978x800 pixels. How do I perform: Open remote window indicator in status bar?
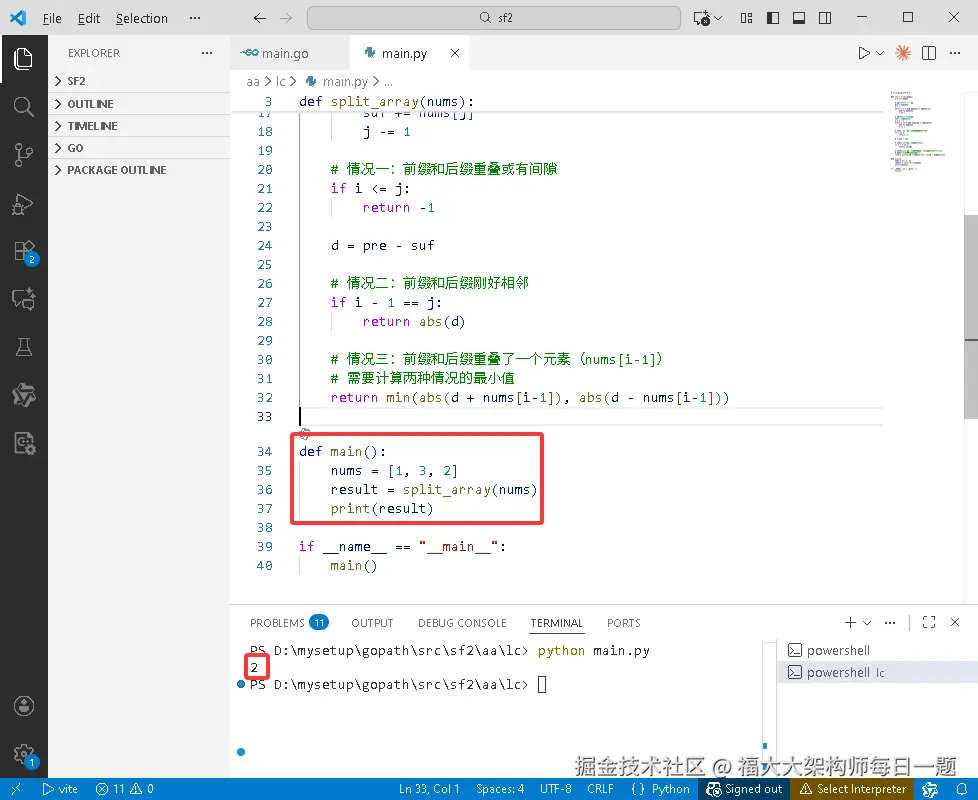[x=16, y=789]
